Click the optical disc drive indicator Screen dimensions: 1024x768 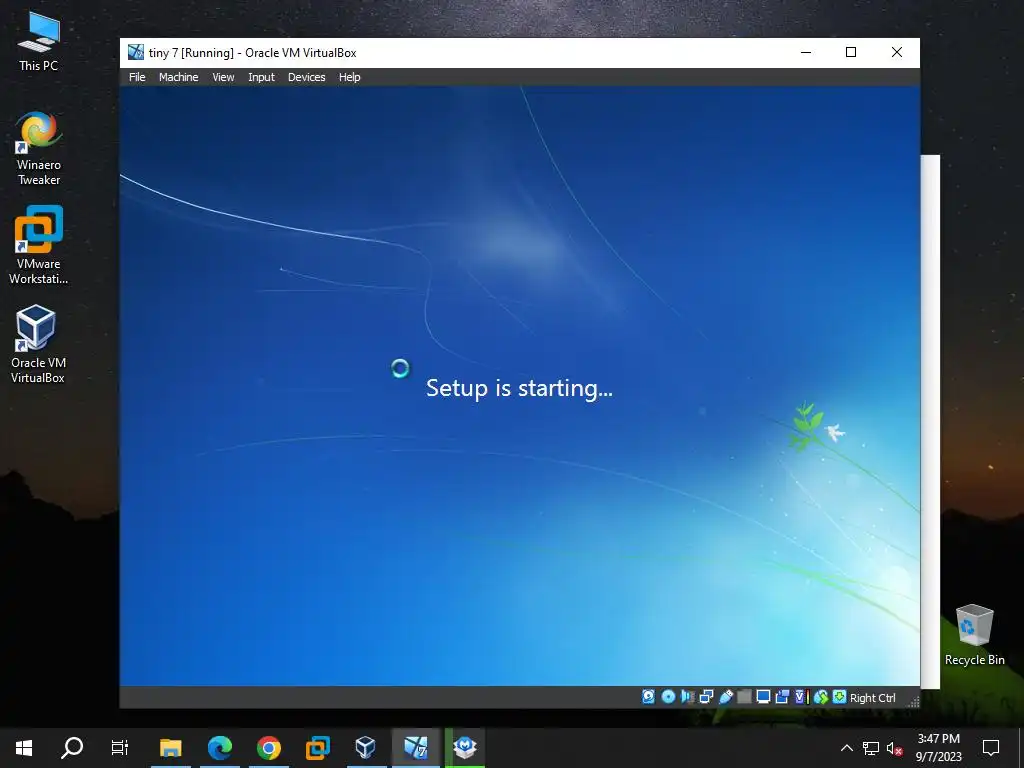coord(668,697)
